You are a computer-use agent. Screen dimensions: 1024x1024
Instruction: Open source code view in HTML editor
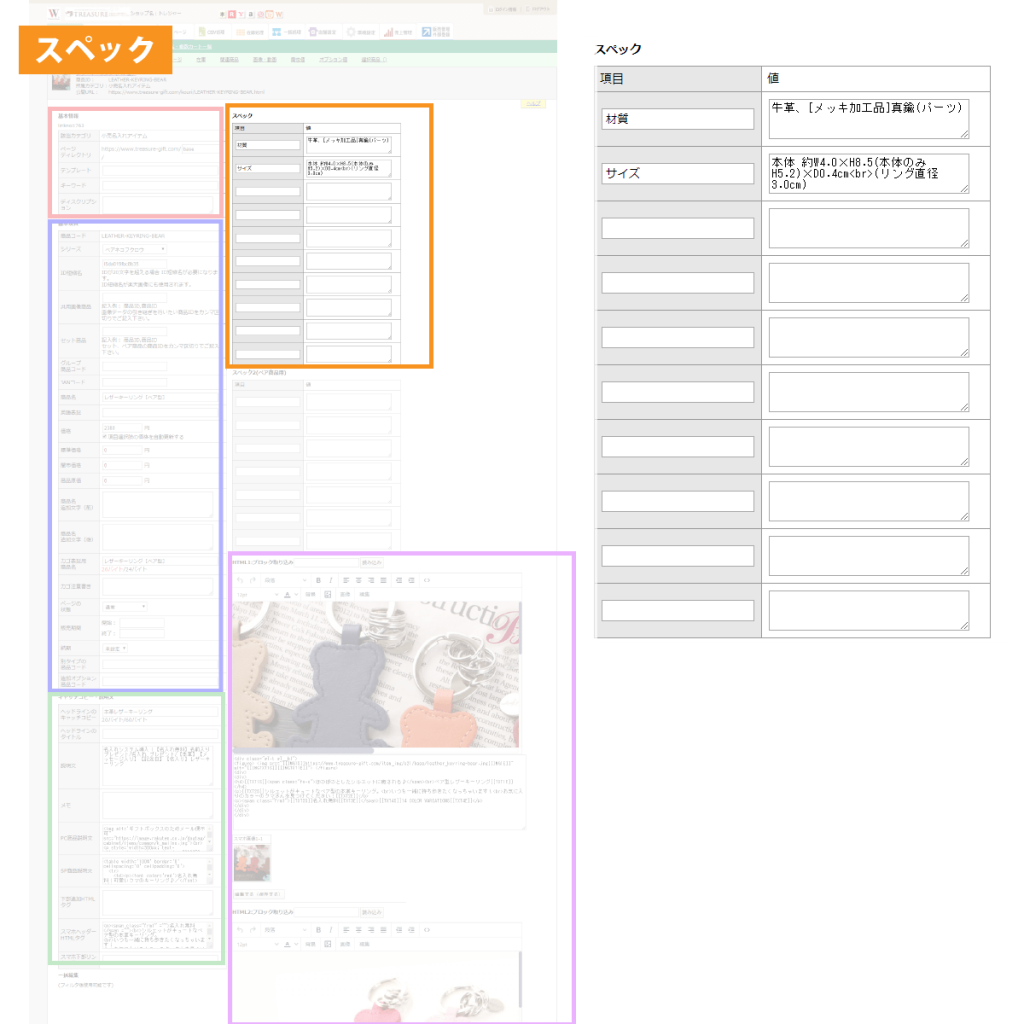(x=427, y=580)
